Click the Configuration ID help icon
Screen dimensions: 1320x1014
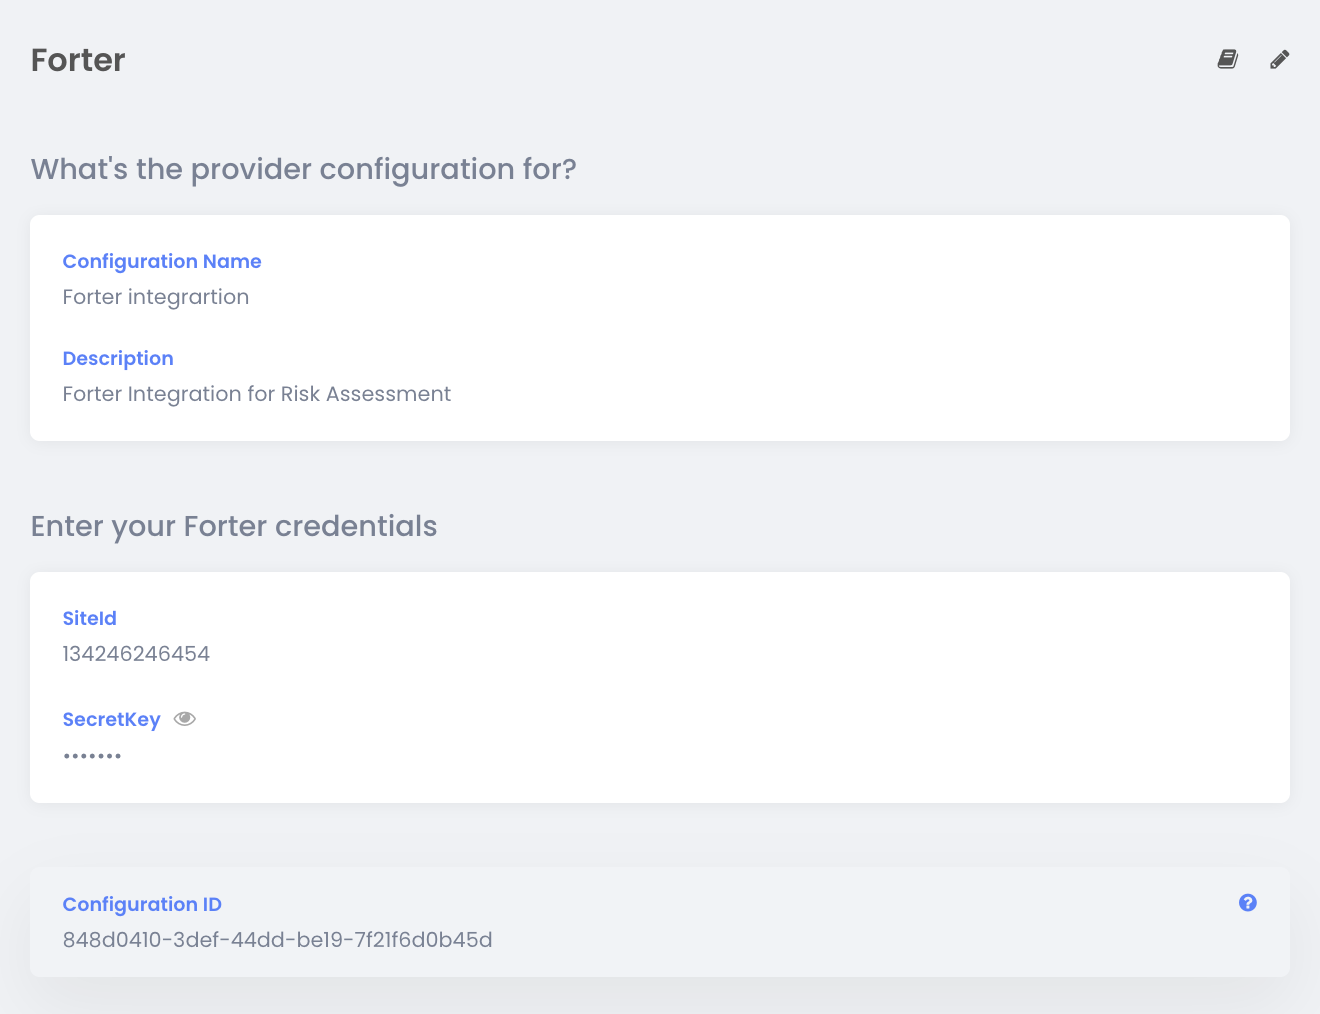[1248, 902]
